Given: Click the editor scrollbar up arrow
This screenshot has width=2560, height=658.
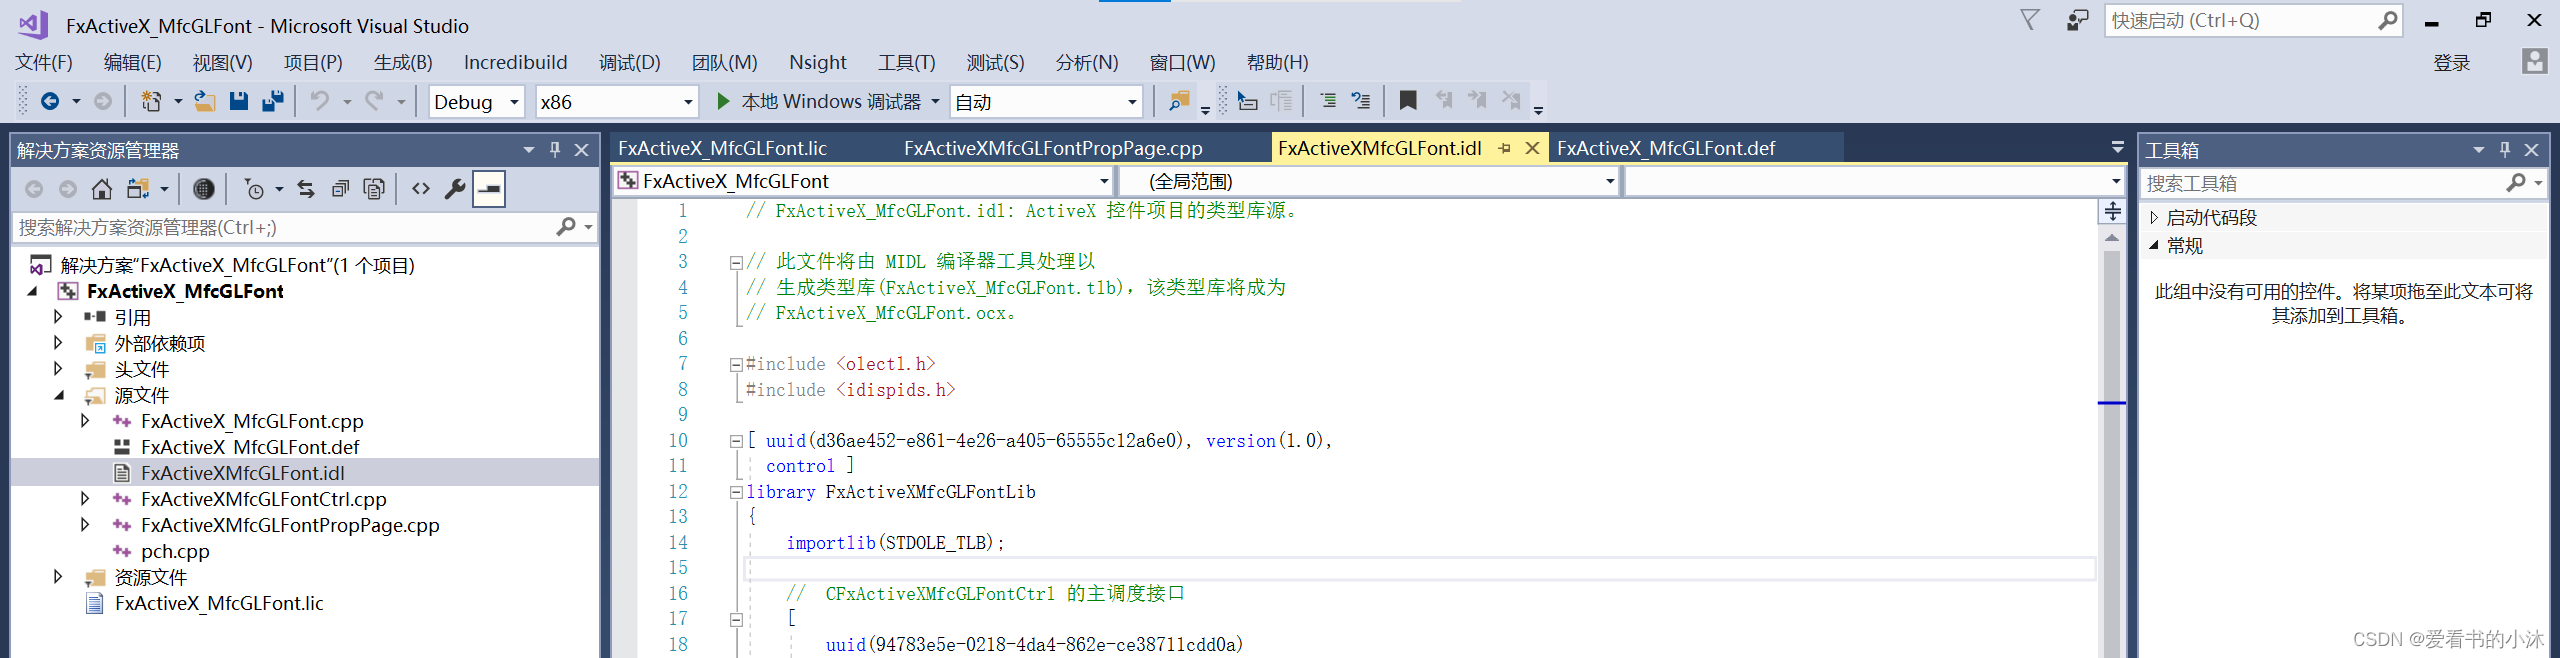Looking at the screenshot, I should click(x=2111, y=238).
